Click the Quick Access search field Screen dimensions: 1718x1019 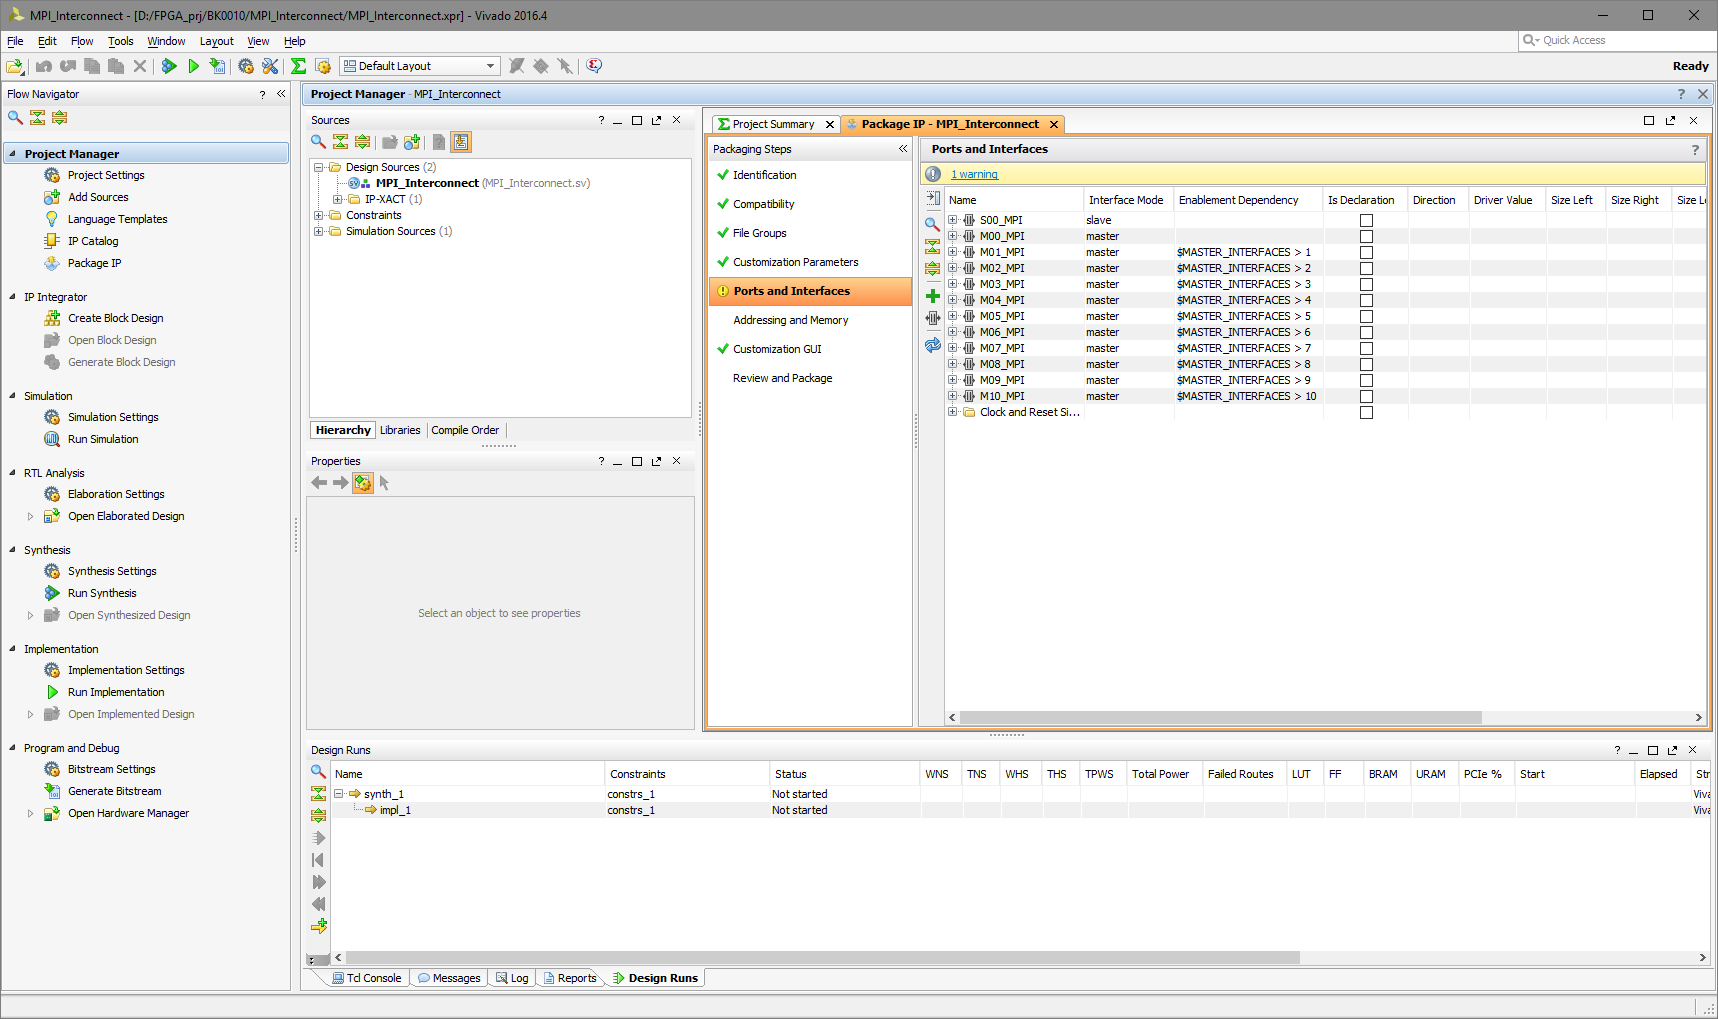point(1616,40)
